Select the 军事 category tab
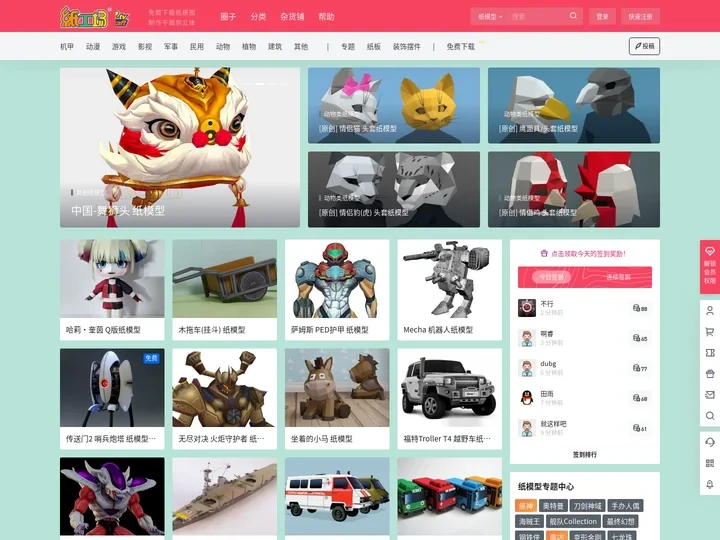This screenshot has height=540, width=720. 171,46
